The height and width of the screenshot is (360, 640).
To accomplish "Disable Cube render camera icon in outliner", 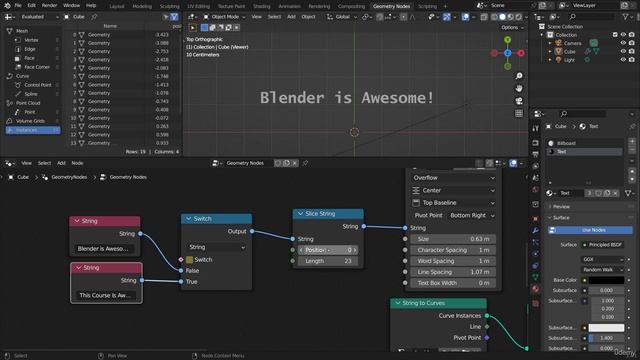I will (x=632, y=51).
